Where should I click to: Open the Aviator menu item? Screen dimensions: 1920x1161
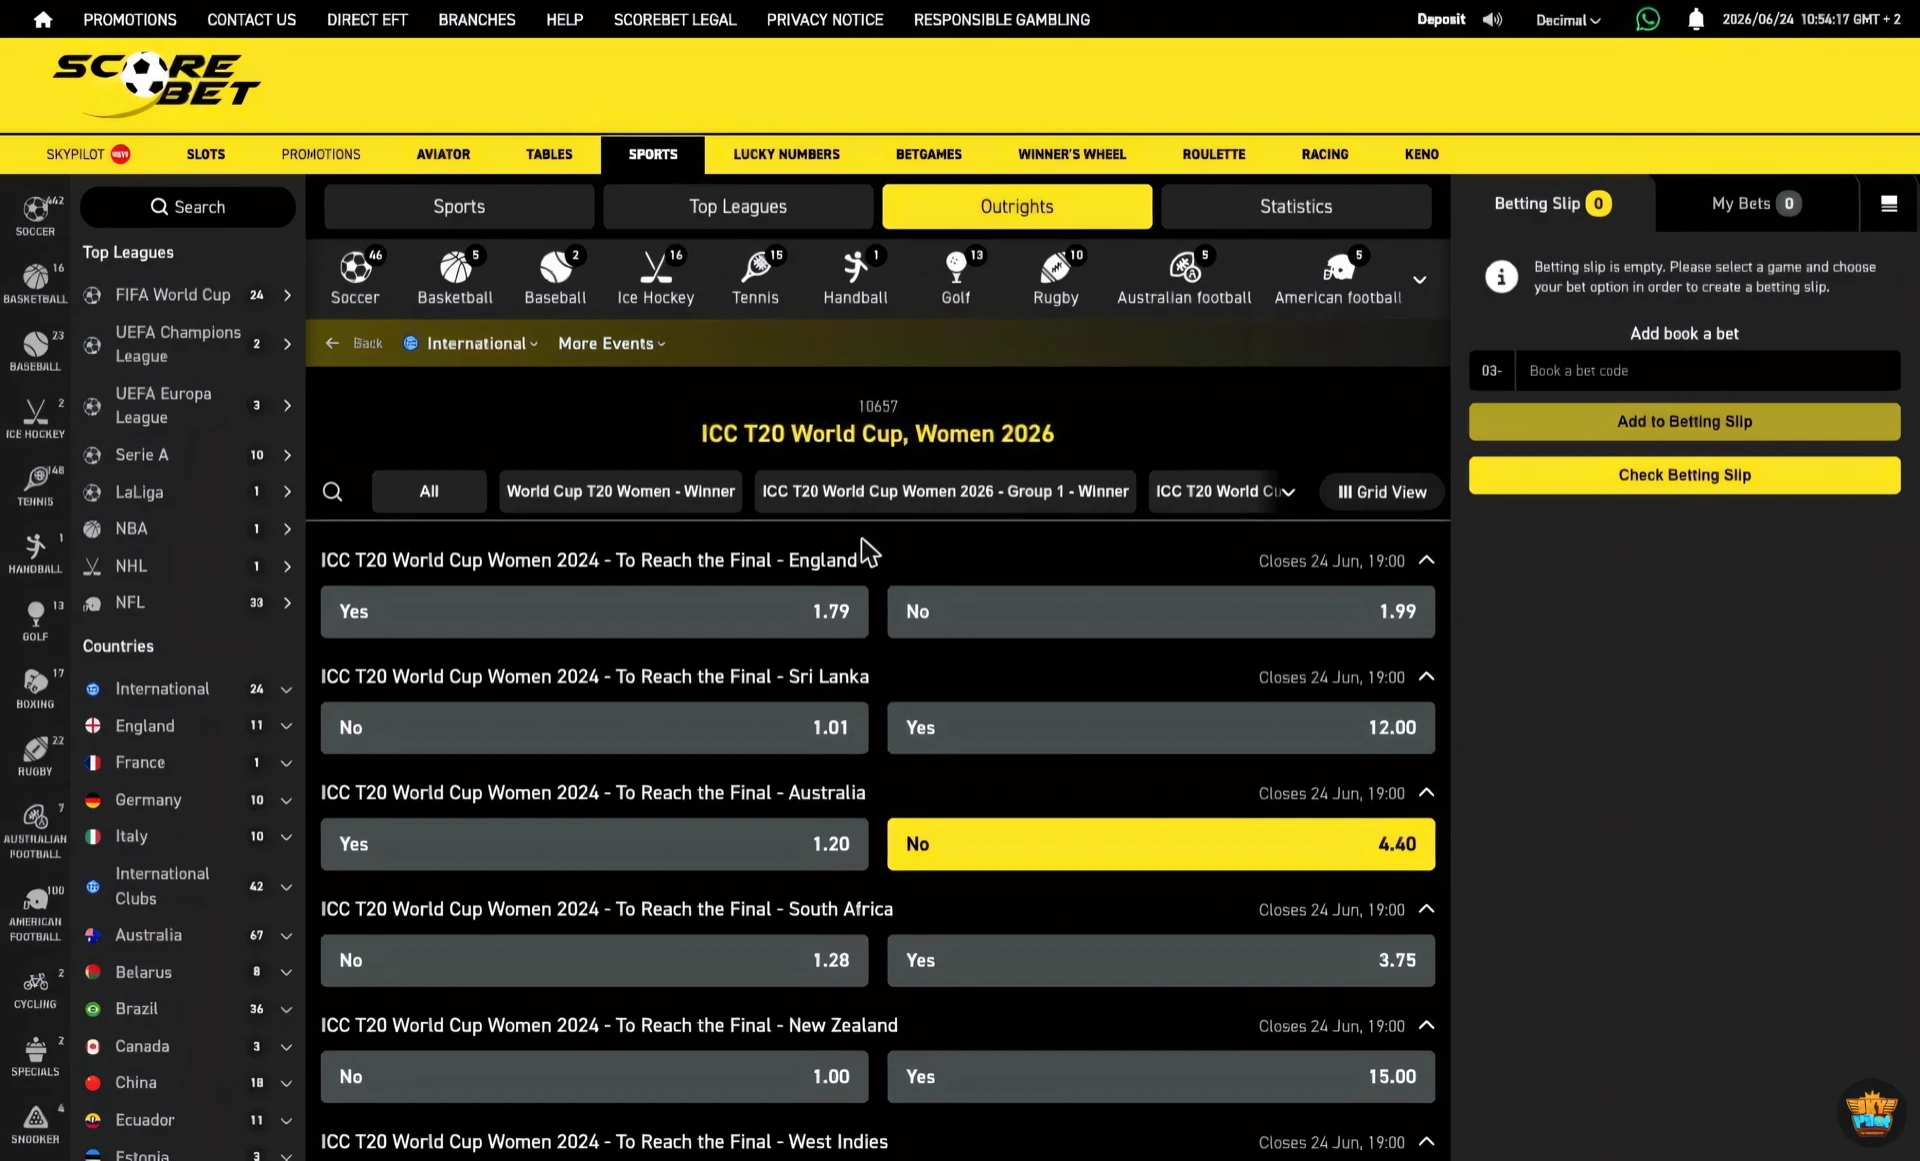point(443,154)
